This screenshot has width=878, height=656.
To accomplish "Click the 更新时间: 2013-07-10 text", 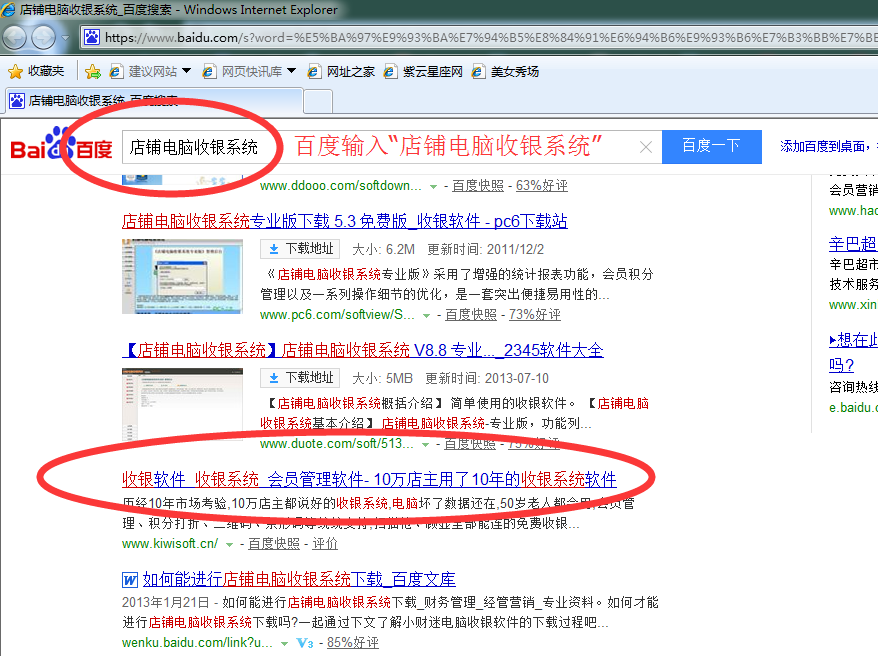I will 487,378.
